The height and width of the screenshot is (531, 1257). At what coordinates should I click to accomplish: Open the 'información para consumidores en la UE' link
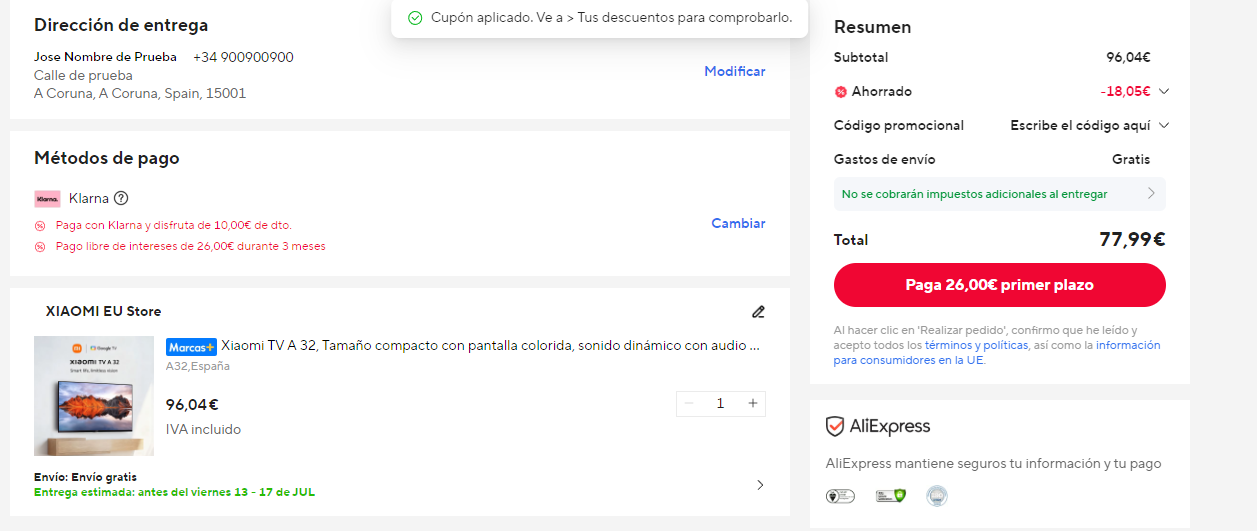tap(997, 352)
